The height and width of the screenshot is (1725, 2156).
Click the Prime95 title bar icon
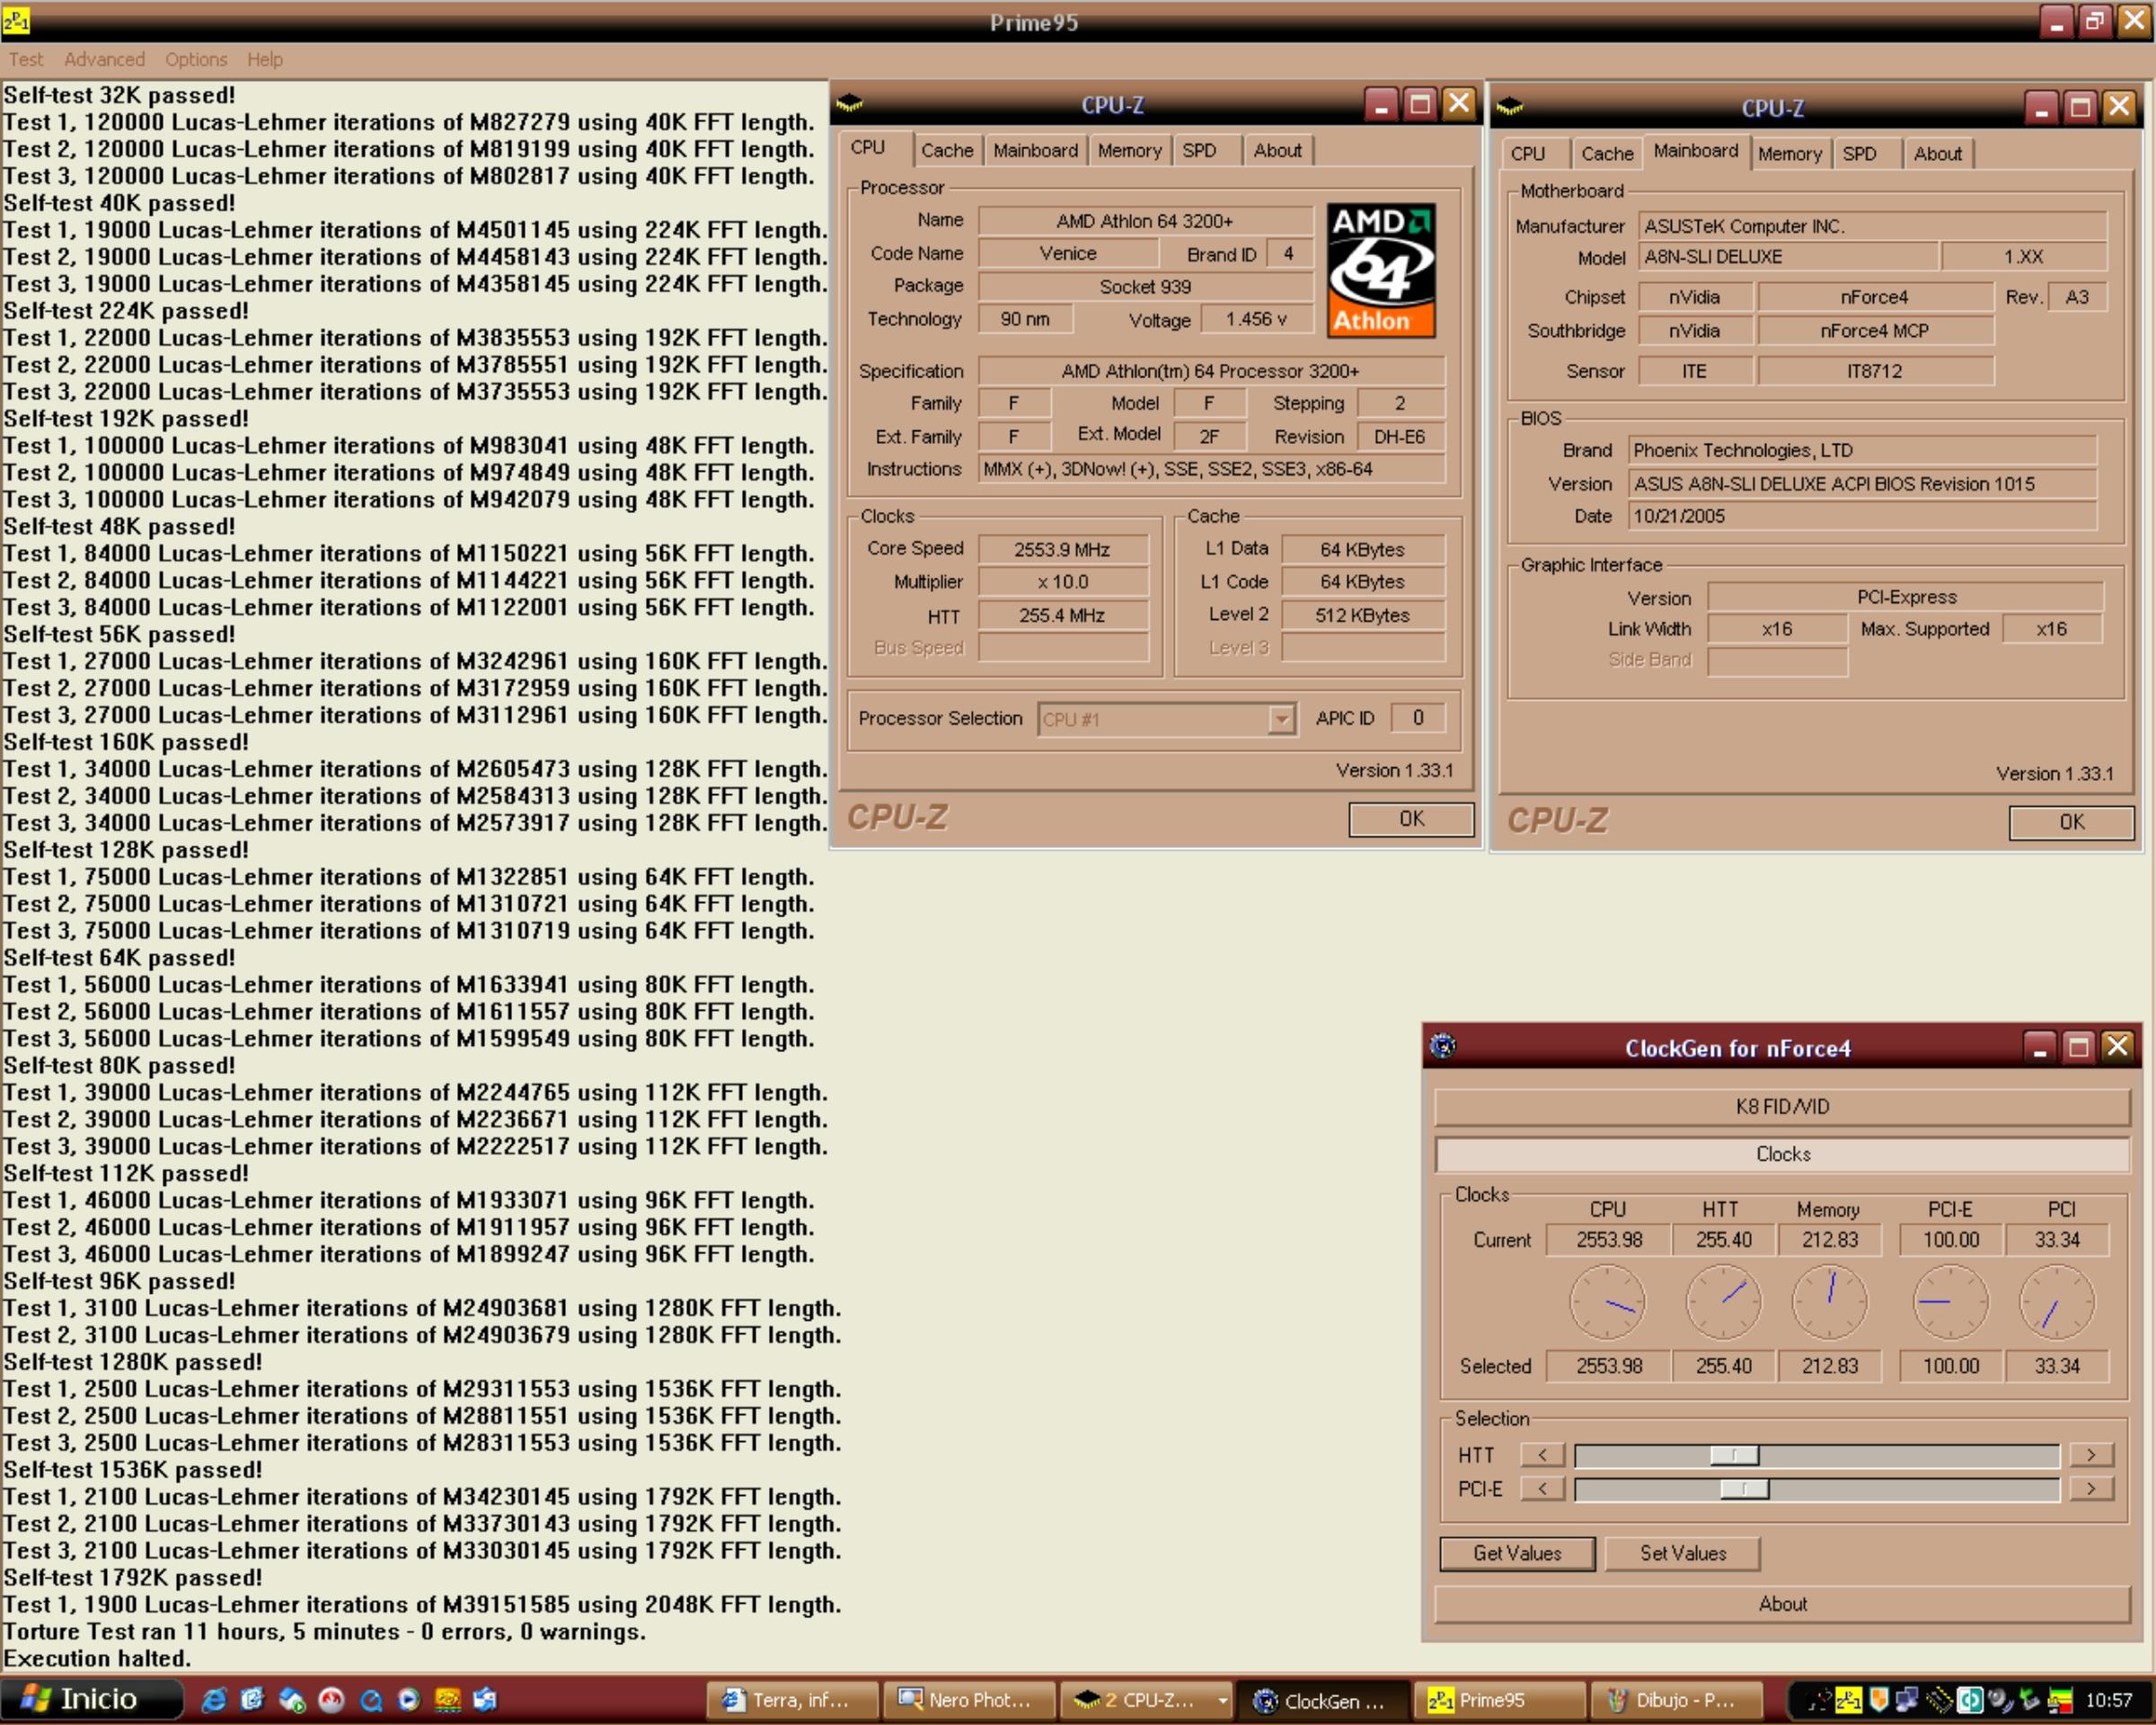click(x=15, y=21)
